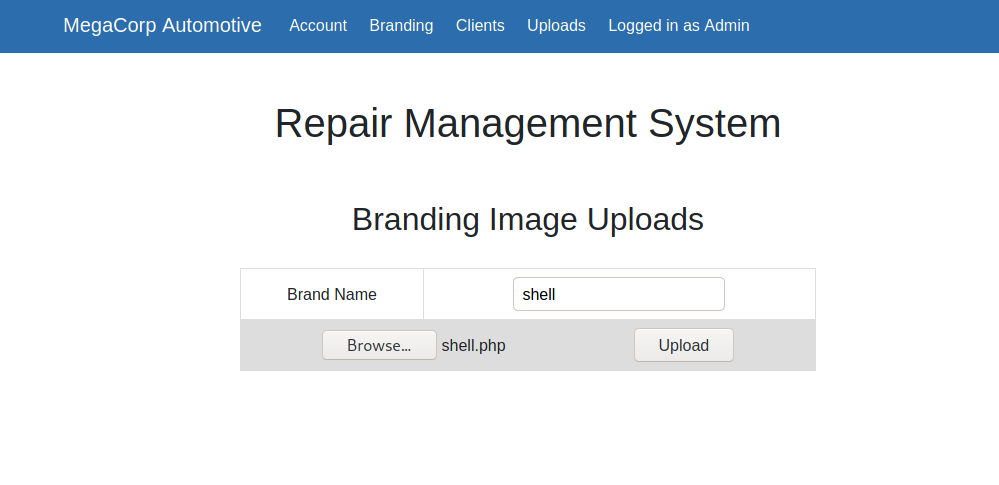
Task: Click the Brand Name label cell
Action: (x=332, y=295)
